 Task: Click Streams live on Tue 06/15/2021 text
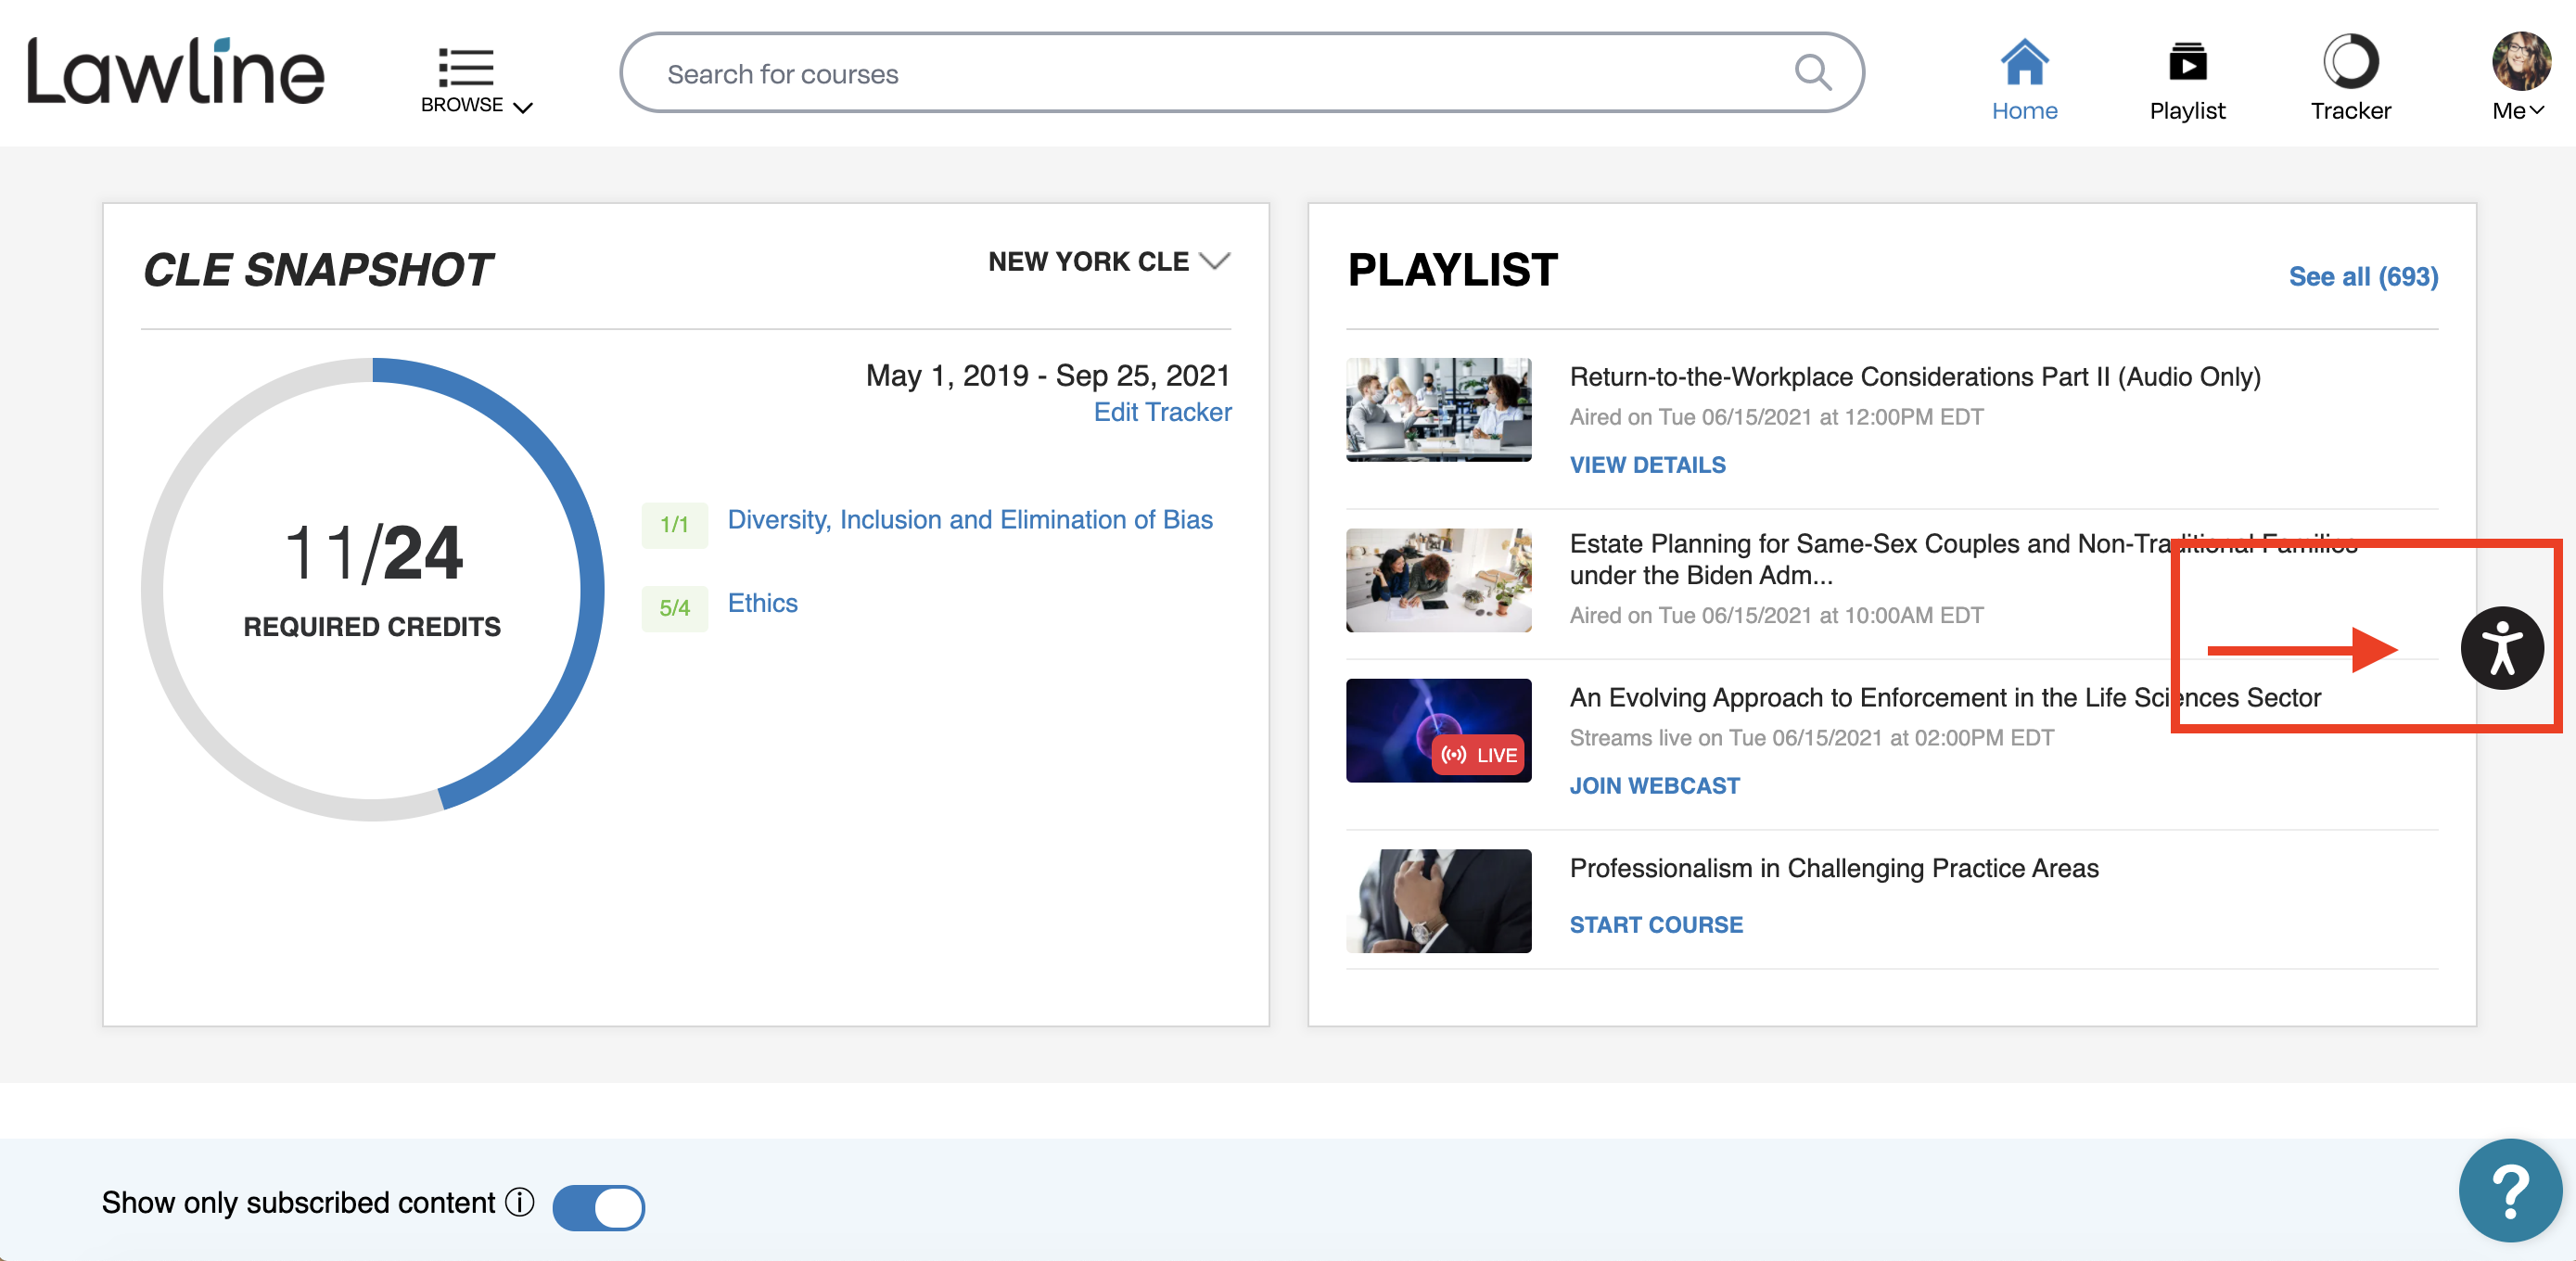coord(1811,738)
